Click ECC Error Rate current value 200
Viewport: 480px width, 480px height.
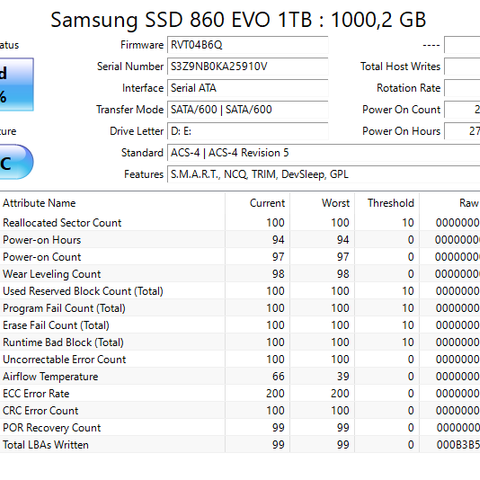(x=275, y=393)
